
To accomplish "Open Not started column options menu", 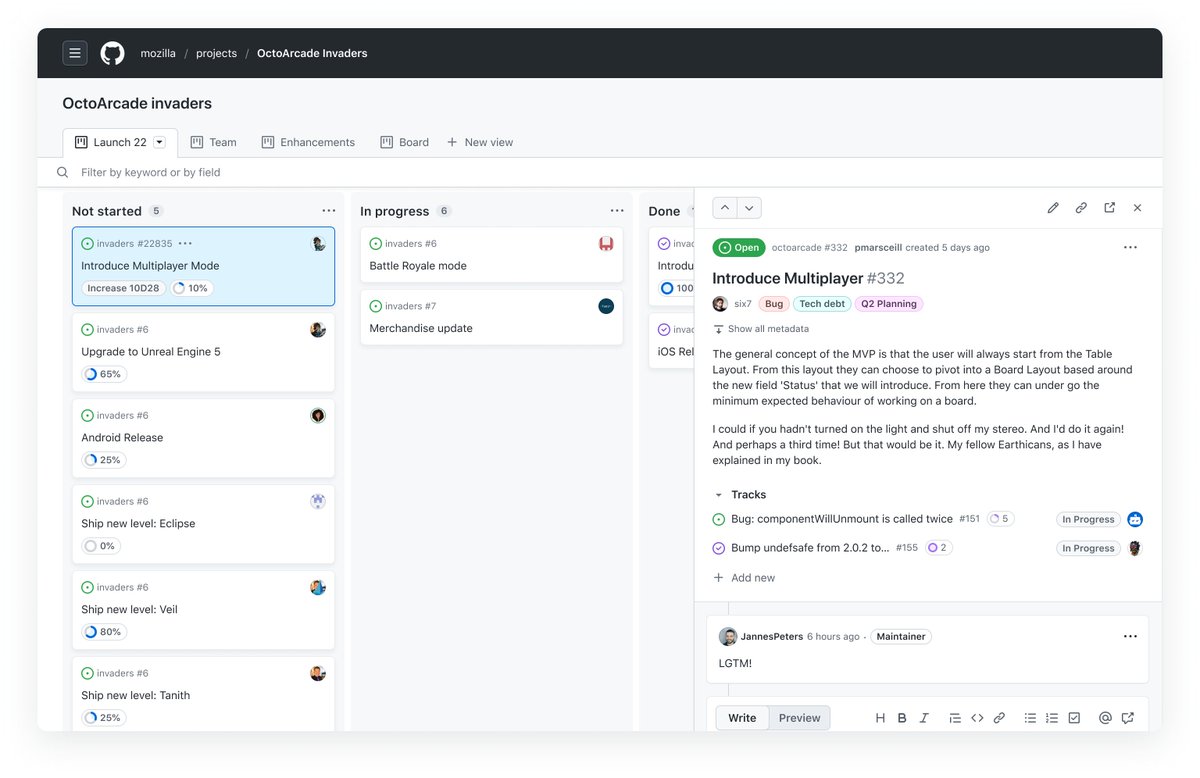I will (329, 211).
